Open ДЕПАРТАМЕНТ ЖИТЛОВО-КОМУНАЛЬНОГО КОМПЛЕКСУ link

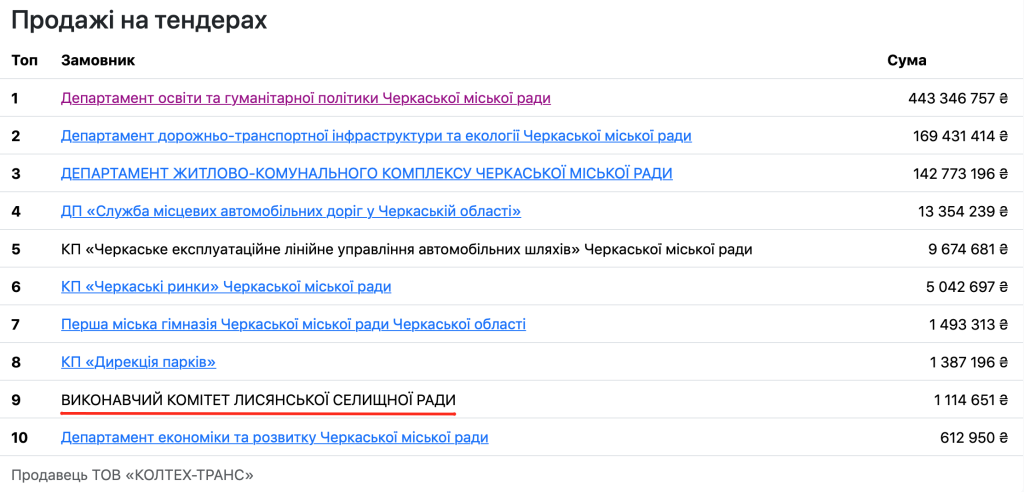[x=366, y=174]
